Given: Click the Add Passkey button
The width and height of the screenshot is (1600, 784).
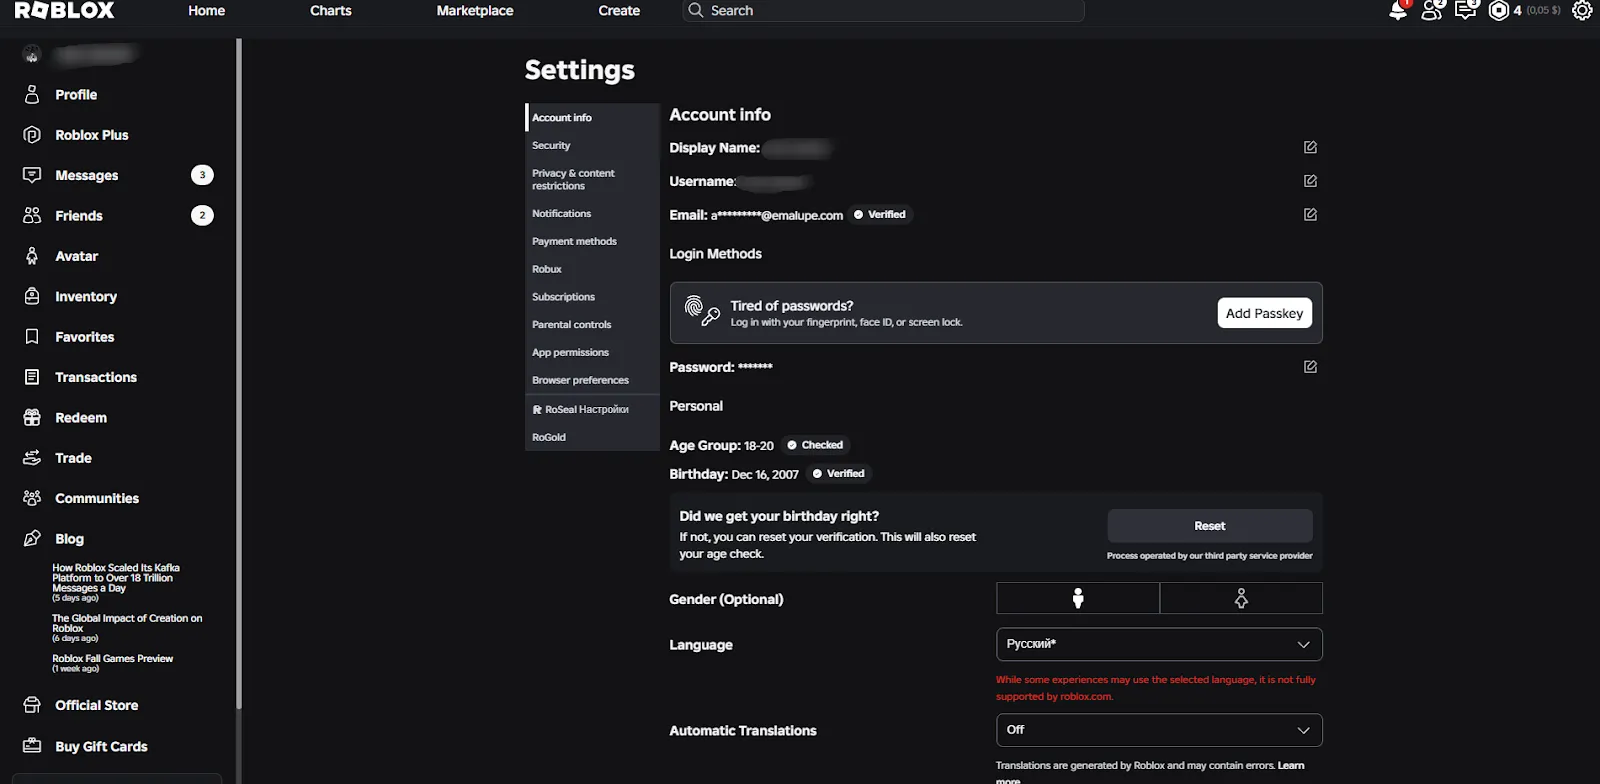Looking at the screenshot, I should pyautogui.click(x=1264, y=313).
